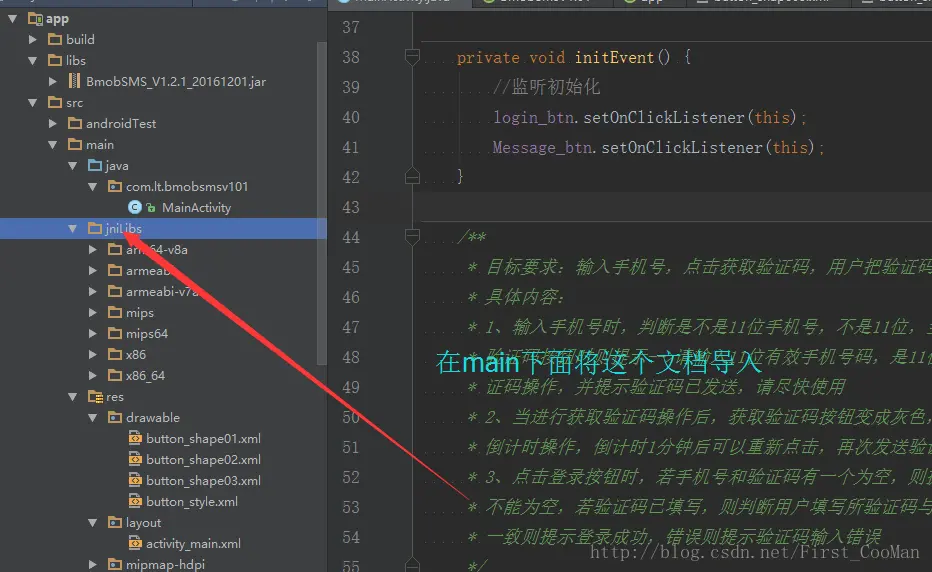Click the activity_main.xml file icon
Screen dimensions: 932x572
coord(136,544)
